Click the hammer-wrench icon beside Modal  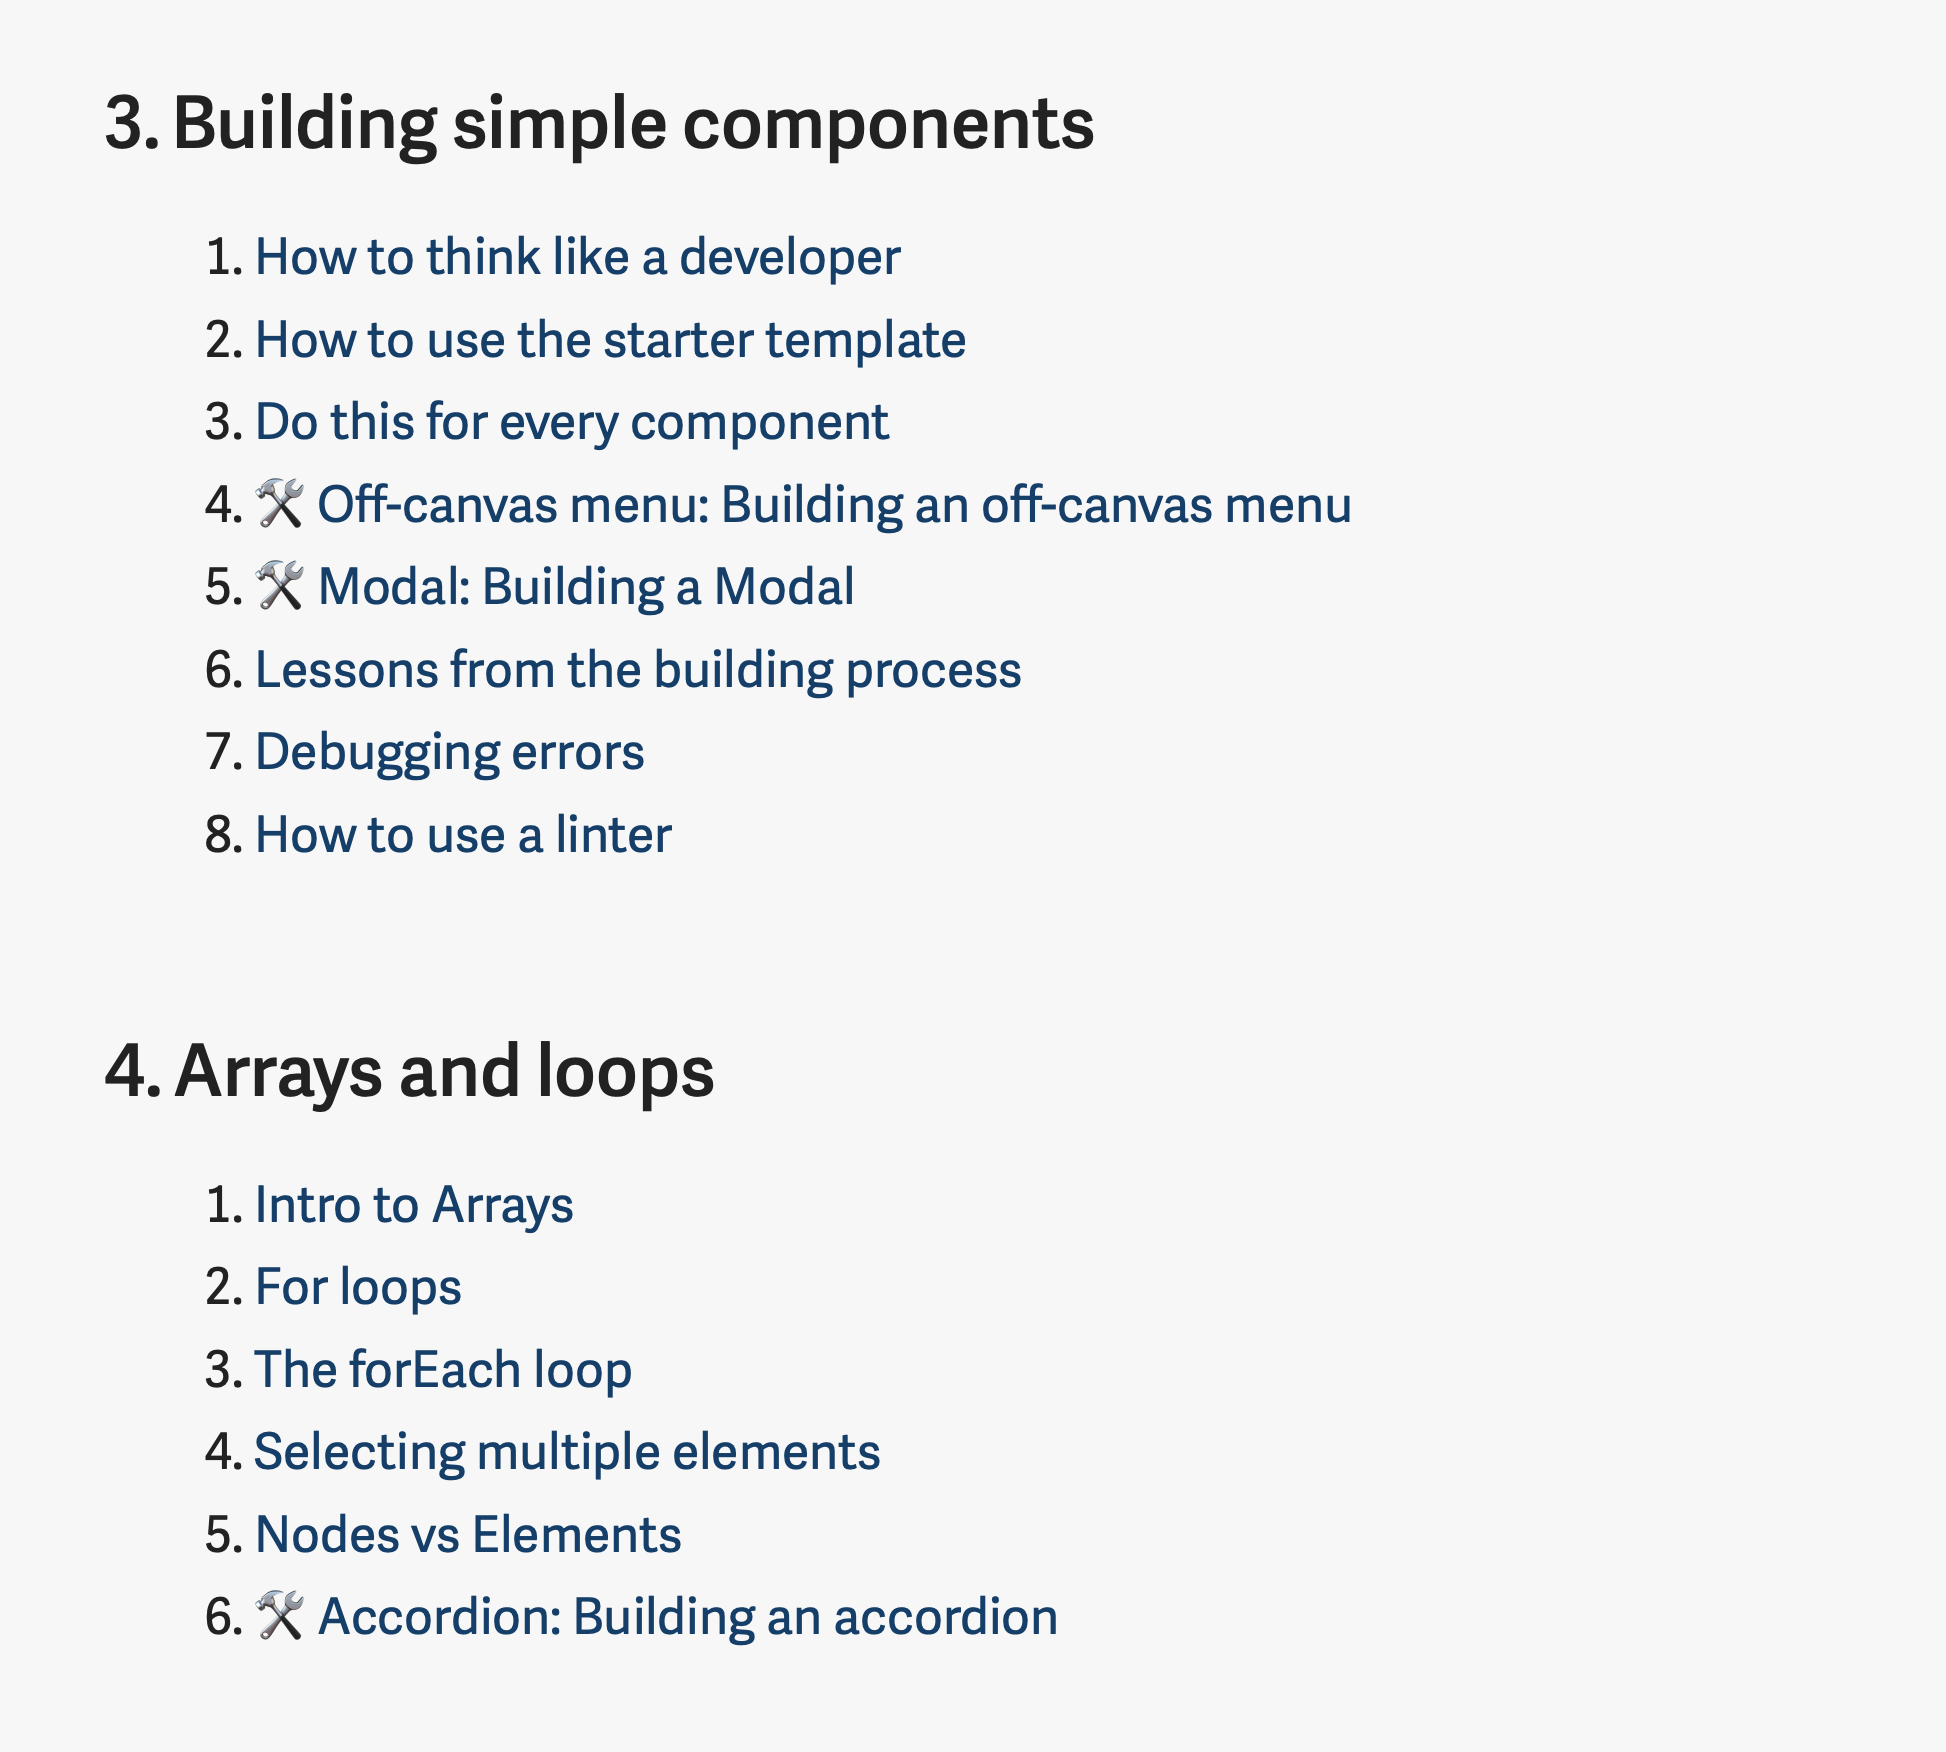click(279, 586)
